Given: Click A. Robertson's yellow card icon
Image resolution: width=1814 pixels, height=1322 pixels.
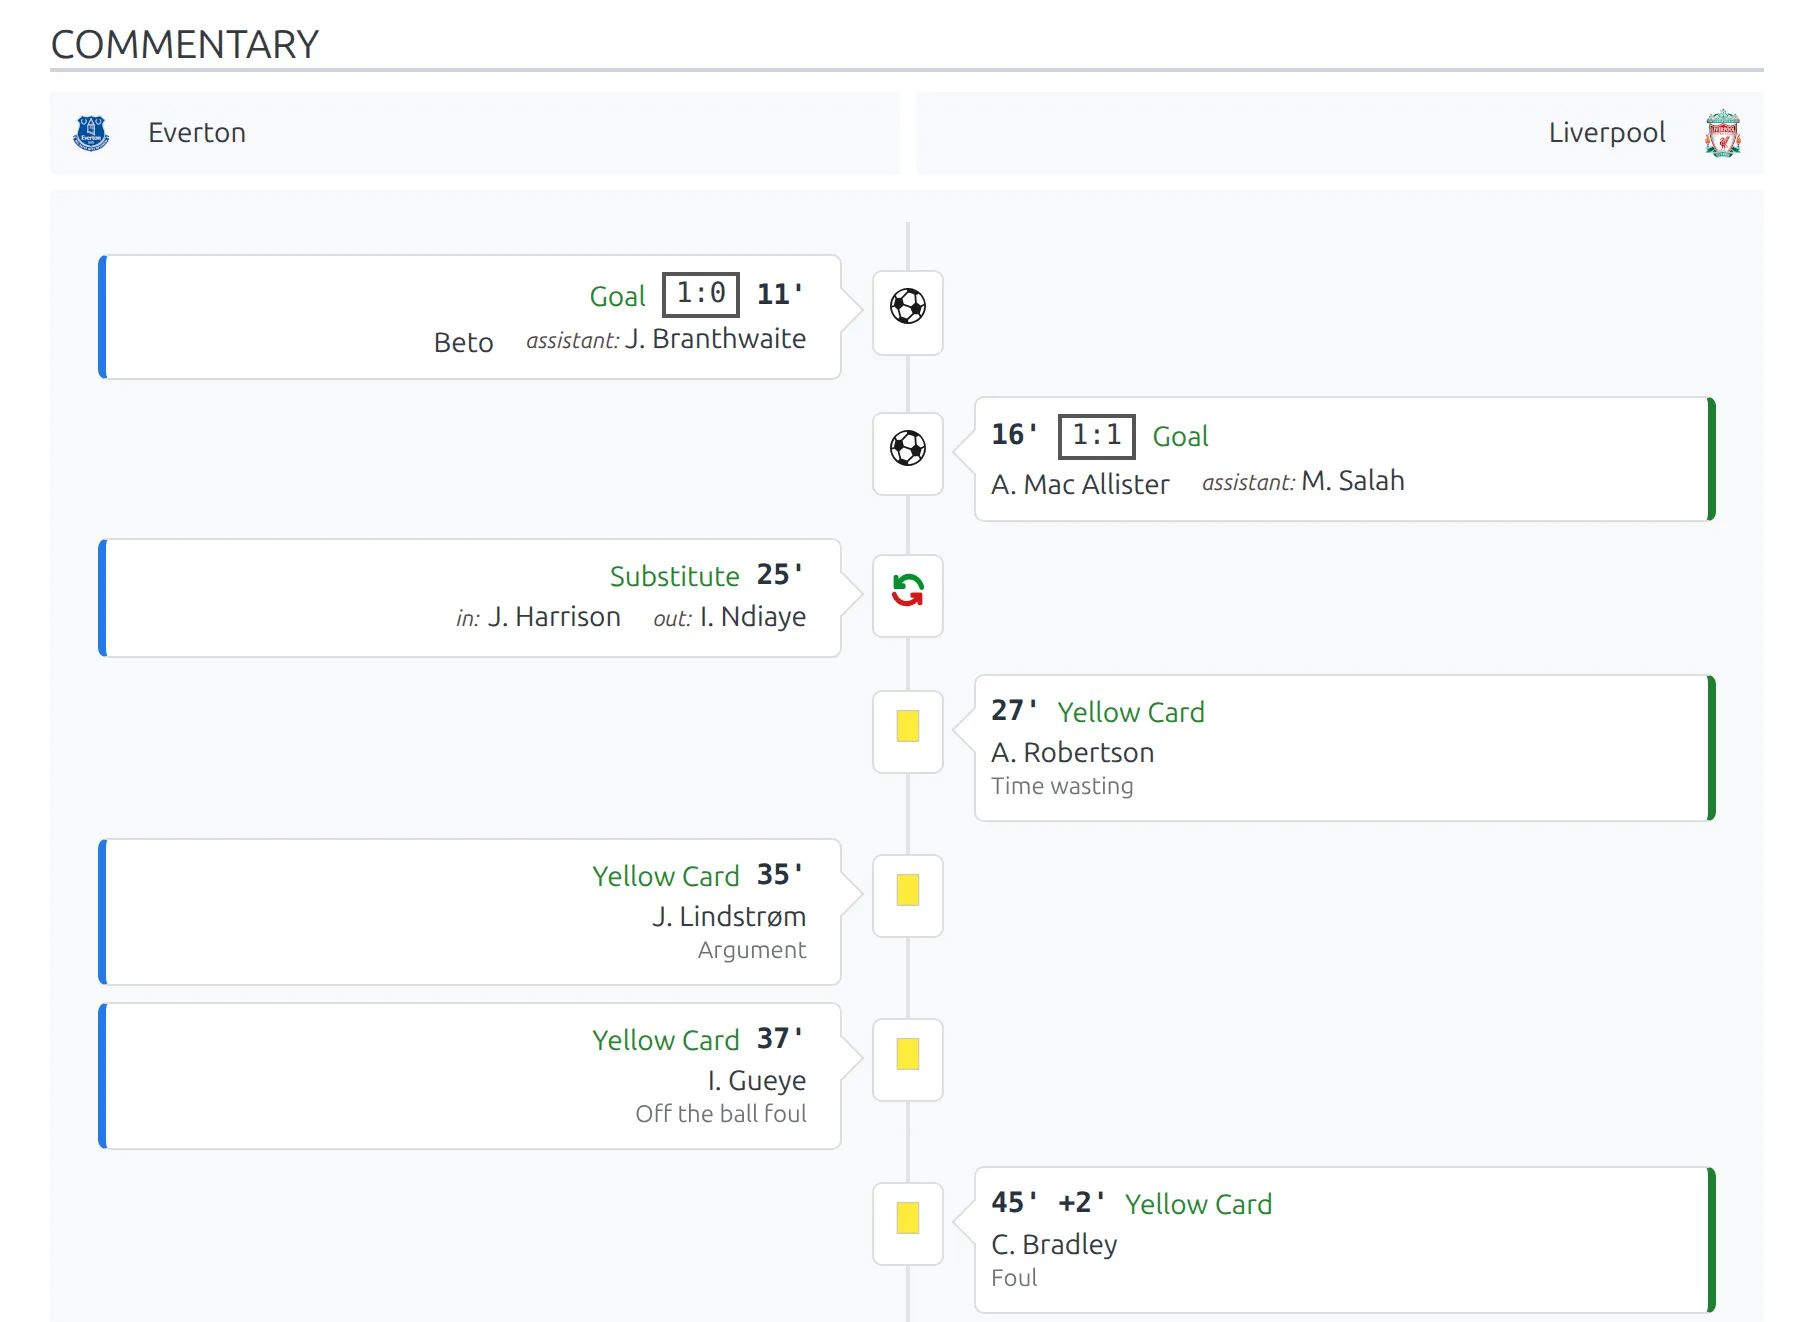Looking at the screenshot, I should pyautogui.click(x=908, y=726).
